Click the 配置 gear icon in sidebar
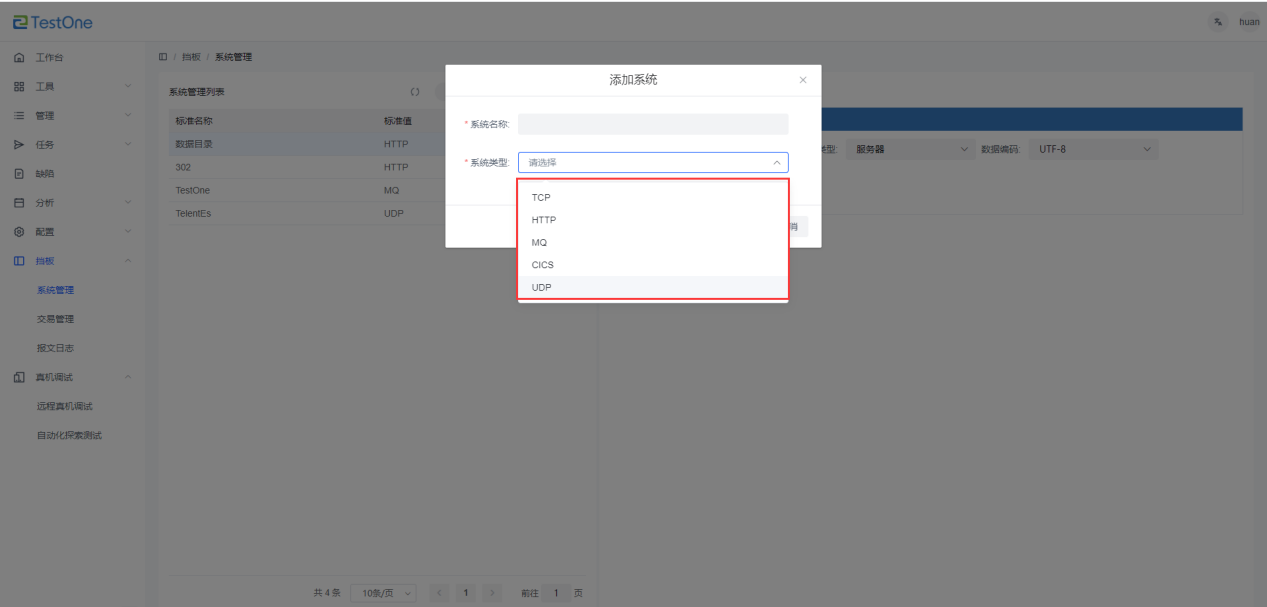The image size is (1267, 607). [x=19, y=232]
